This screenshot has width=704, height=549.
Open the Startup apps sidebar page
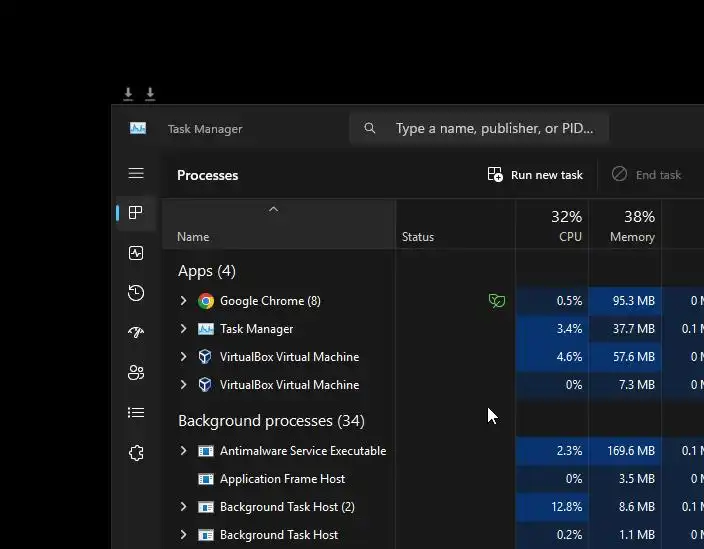pyautogui.click(x=136, y=332)
